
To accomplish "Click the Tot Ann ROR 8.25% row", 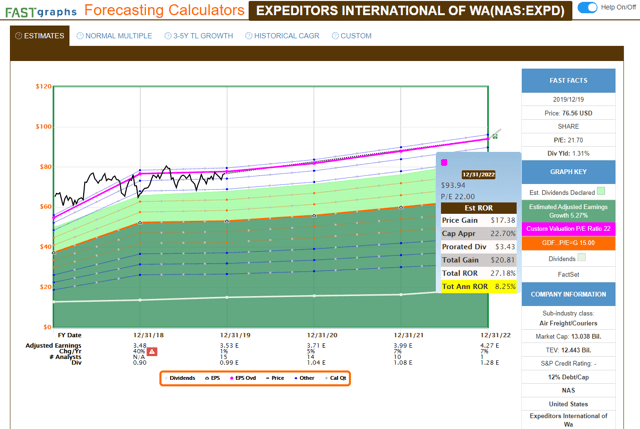I will [478, 287].
